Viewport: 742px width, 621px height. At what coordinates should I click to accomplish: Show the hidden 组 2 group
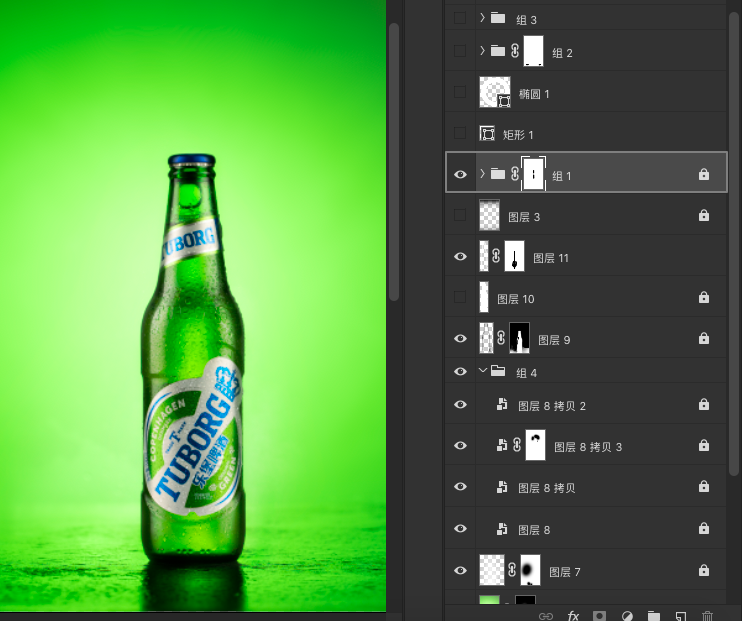pyautogui.click(x=459, y=51)
